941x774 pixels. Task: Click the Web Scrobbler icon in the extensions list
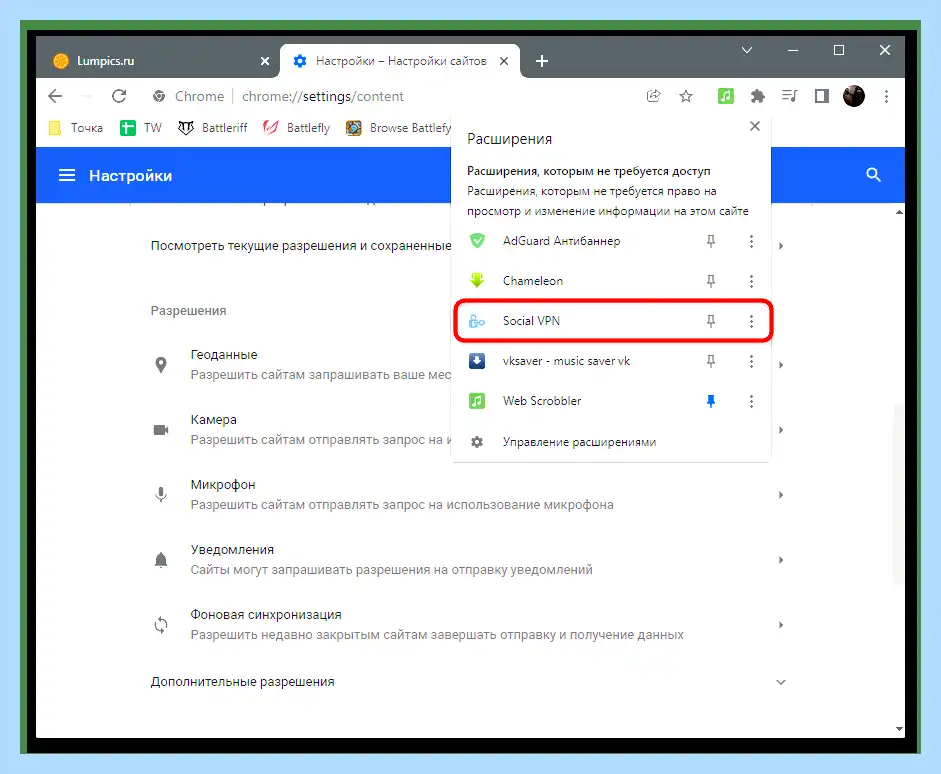[x=477, y=401]
